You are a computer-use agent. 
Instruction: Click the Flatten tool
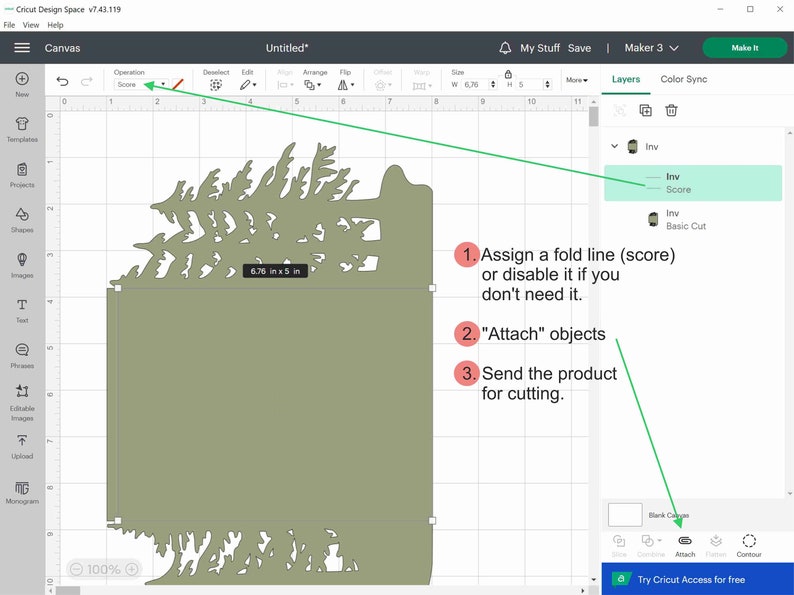pyautogui.click(x=716, y=546)
